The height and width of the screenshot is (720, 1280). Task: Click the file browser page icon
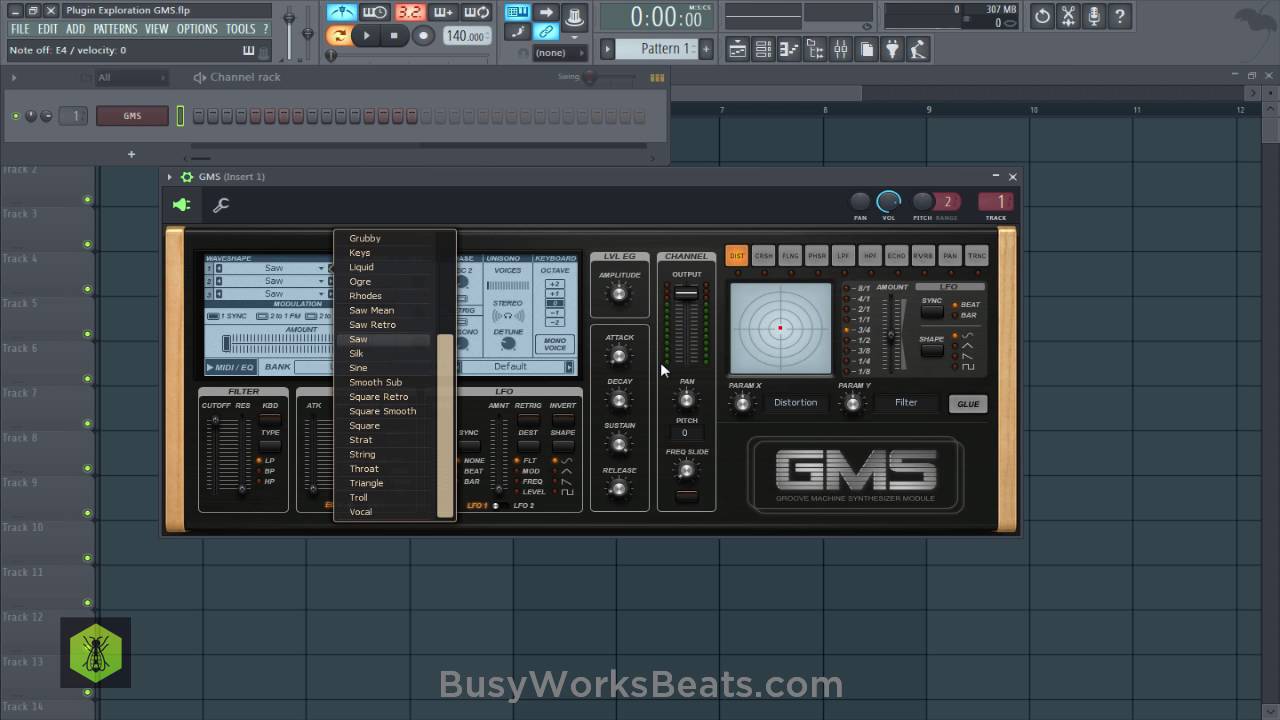pos(866,49)
